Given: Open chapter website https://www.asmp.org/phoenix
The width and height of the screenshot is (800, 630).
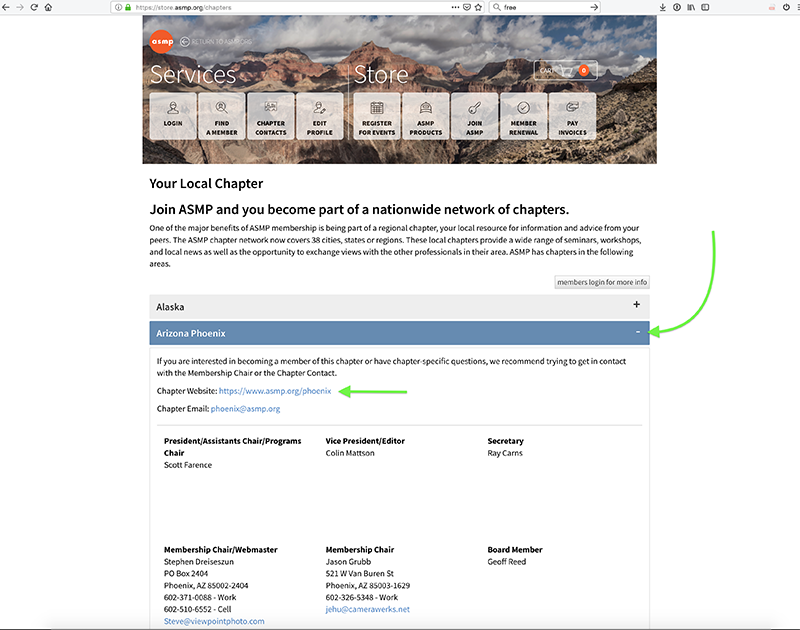Looking at the screenshot, I should coord(275,391).
